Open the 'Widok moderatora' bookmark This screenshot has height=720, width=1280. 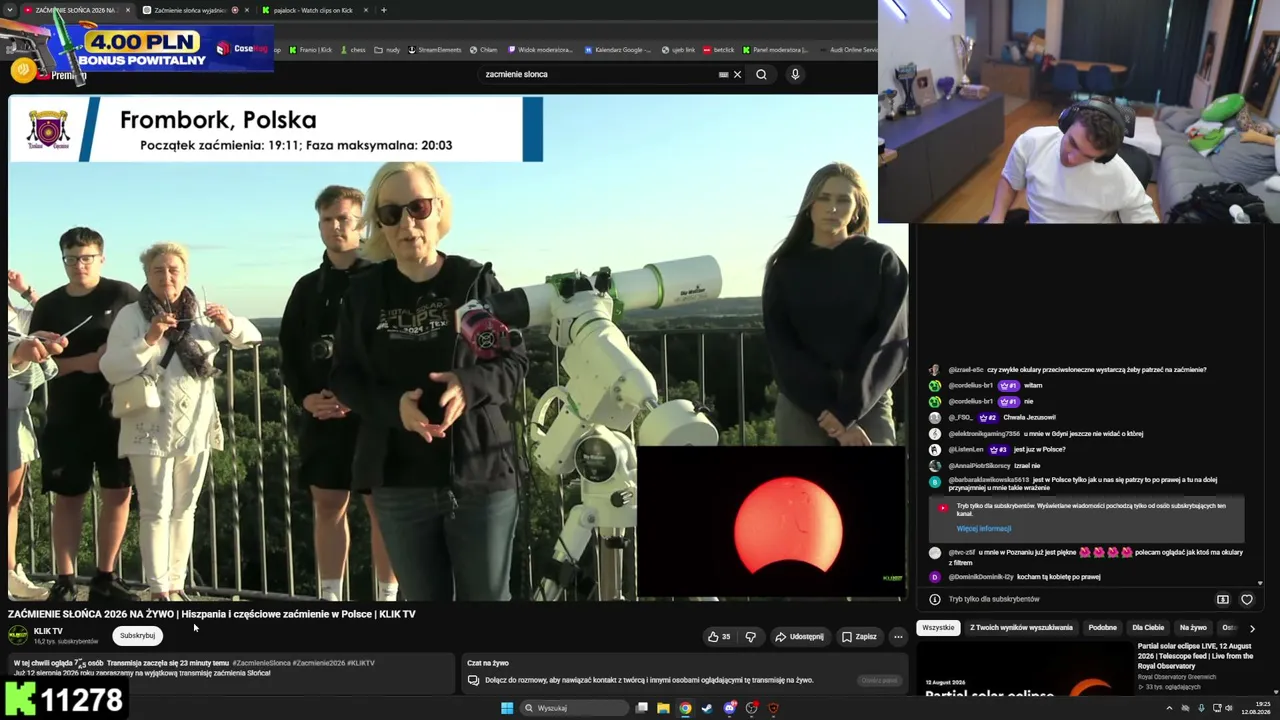[540, 50]
